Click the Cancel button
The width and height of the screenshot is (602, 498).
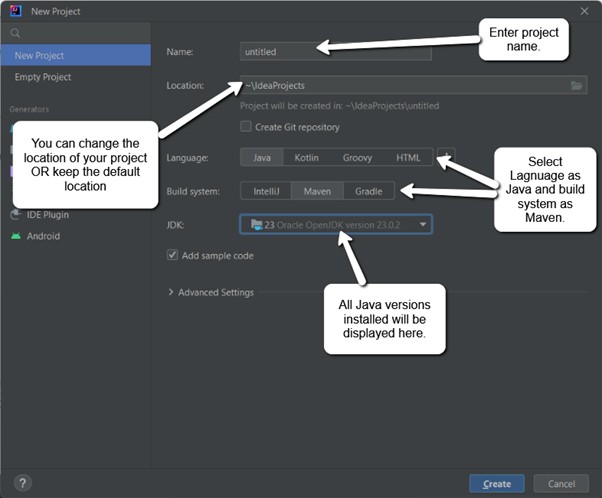coord(561,484)
